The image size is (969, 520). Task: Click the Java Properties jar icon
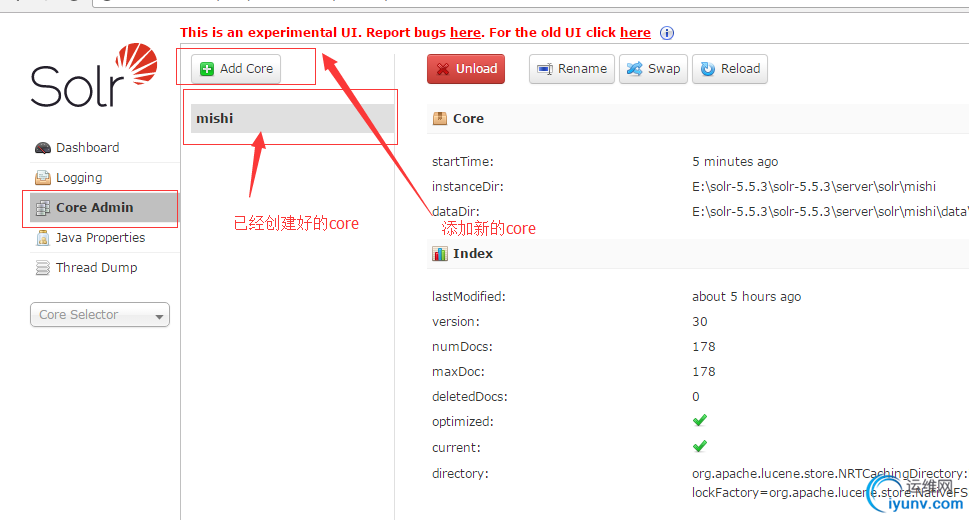43,237
